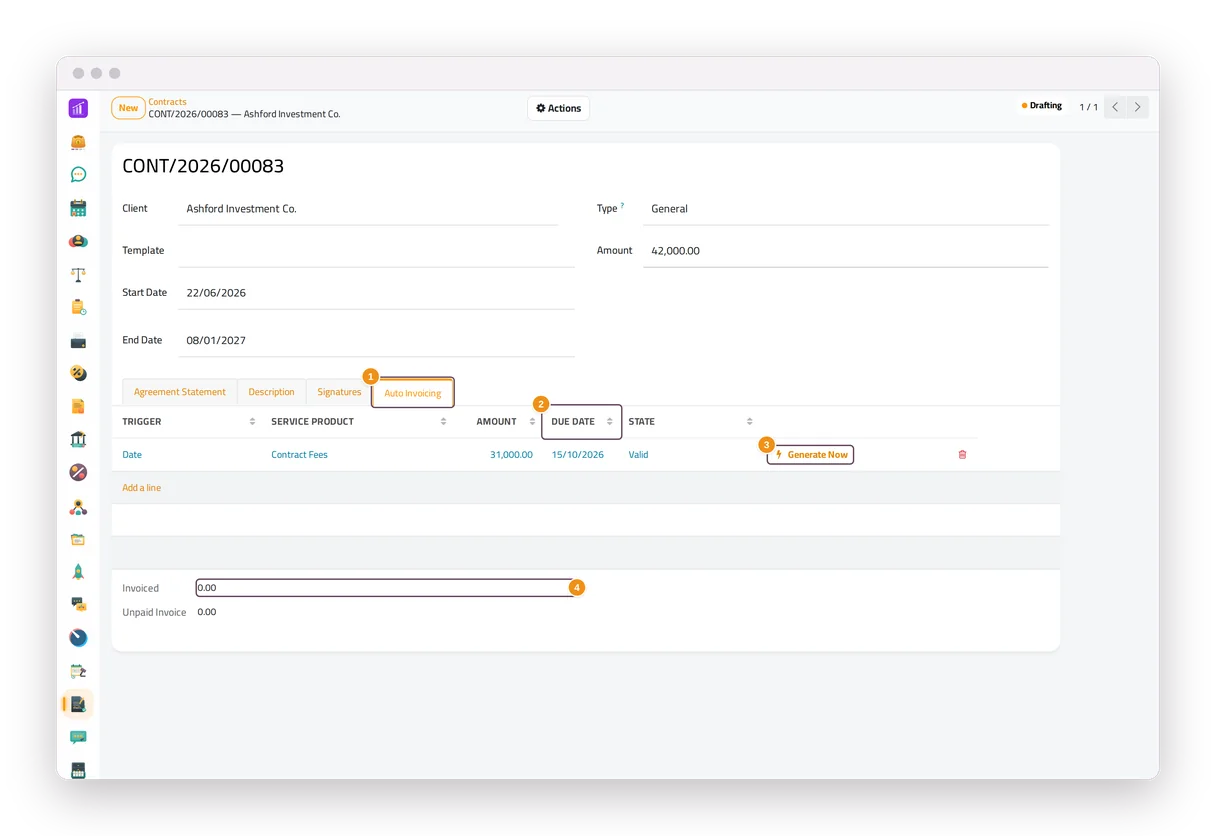Delete the Contract Fees line with trash icon
Image resolution: width=1216 pixels, height=836 pixels.
[x=962, y=455]
